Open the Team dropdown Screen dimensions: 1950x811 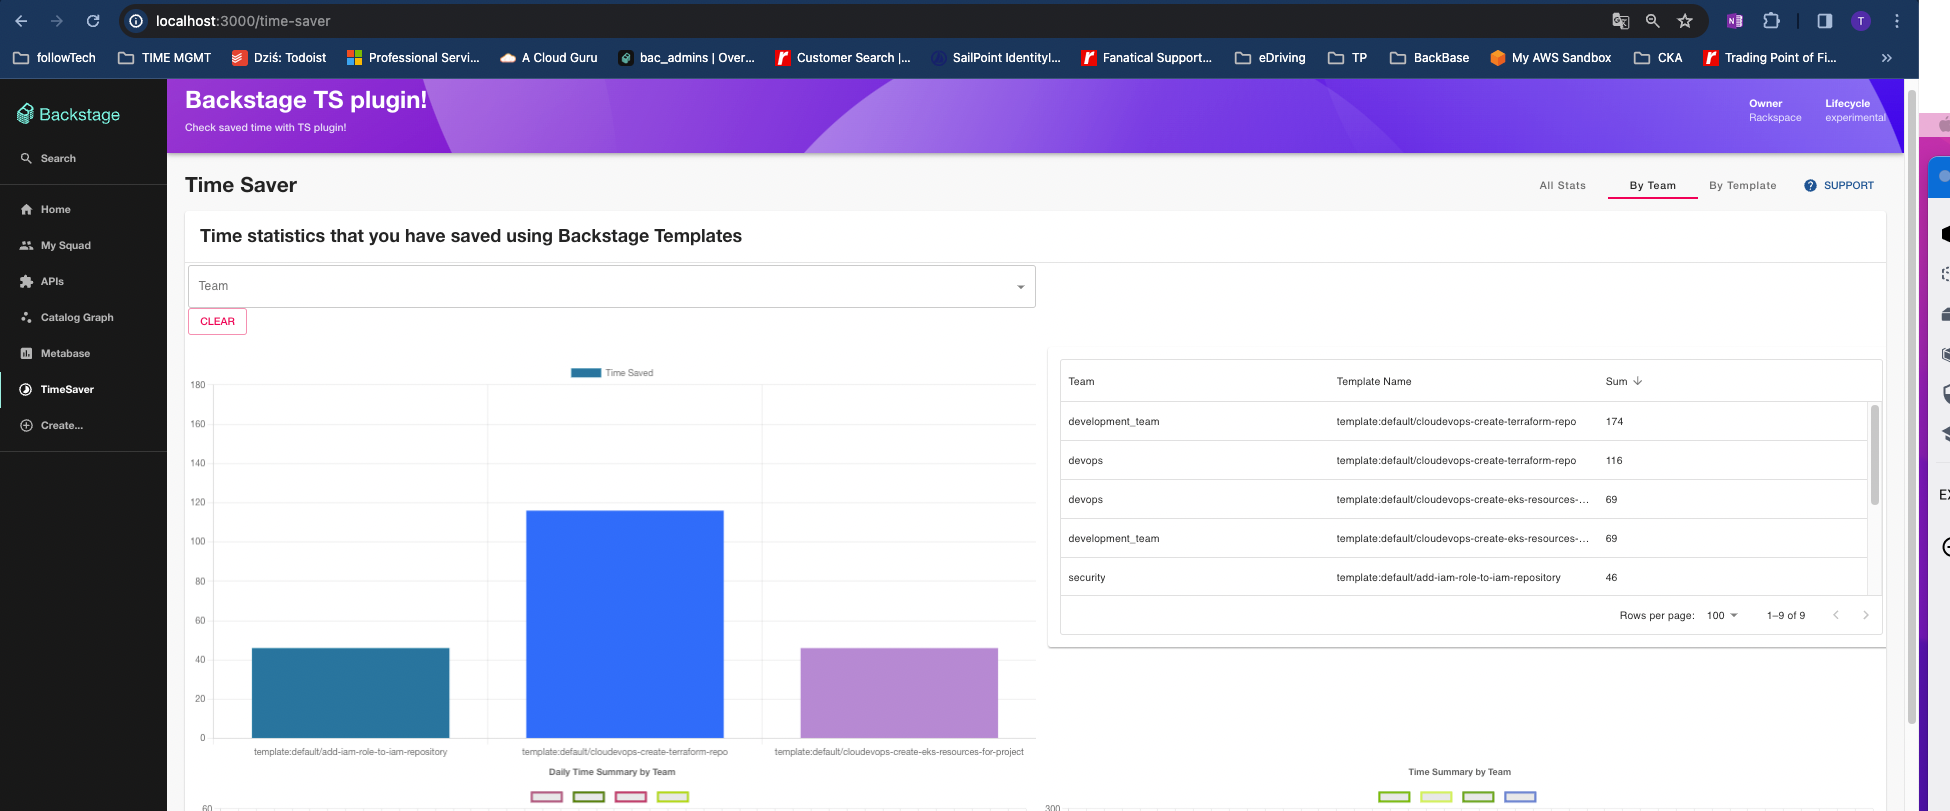[611, 286]
